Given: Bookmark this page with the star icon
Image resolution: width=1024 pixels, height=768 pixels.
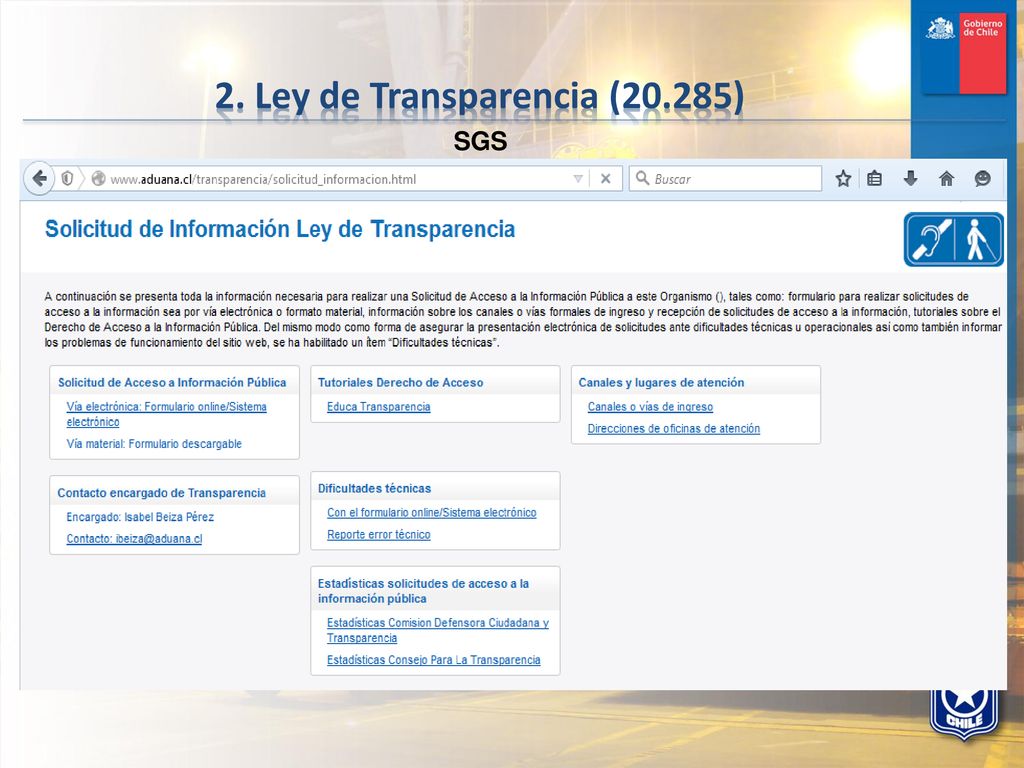Looking at the screenshot, I should [843, 178].
